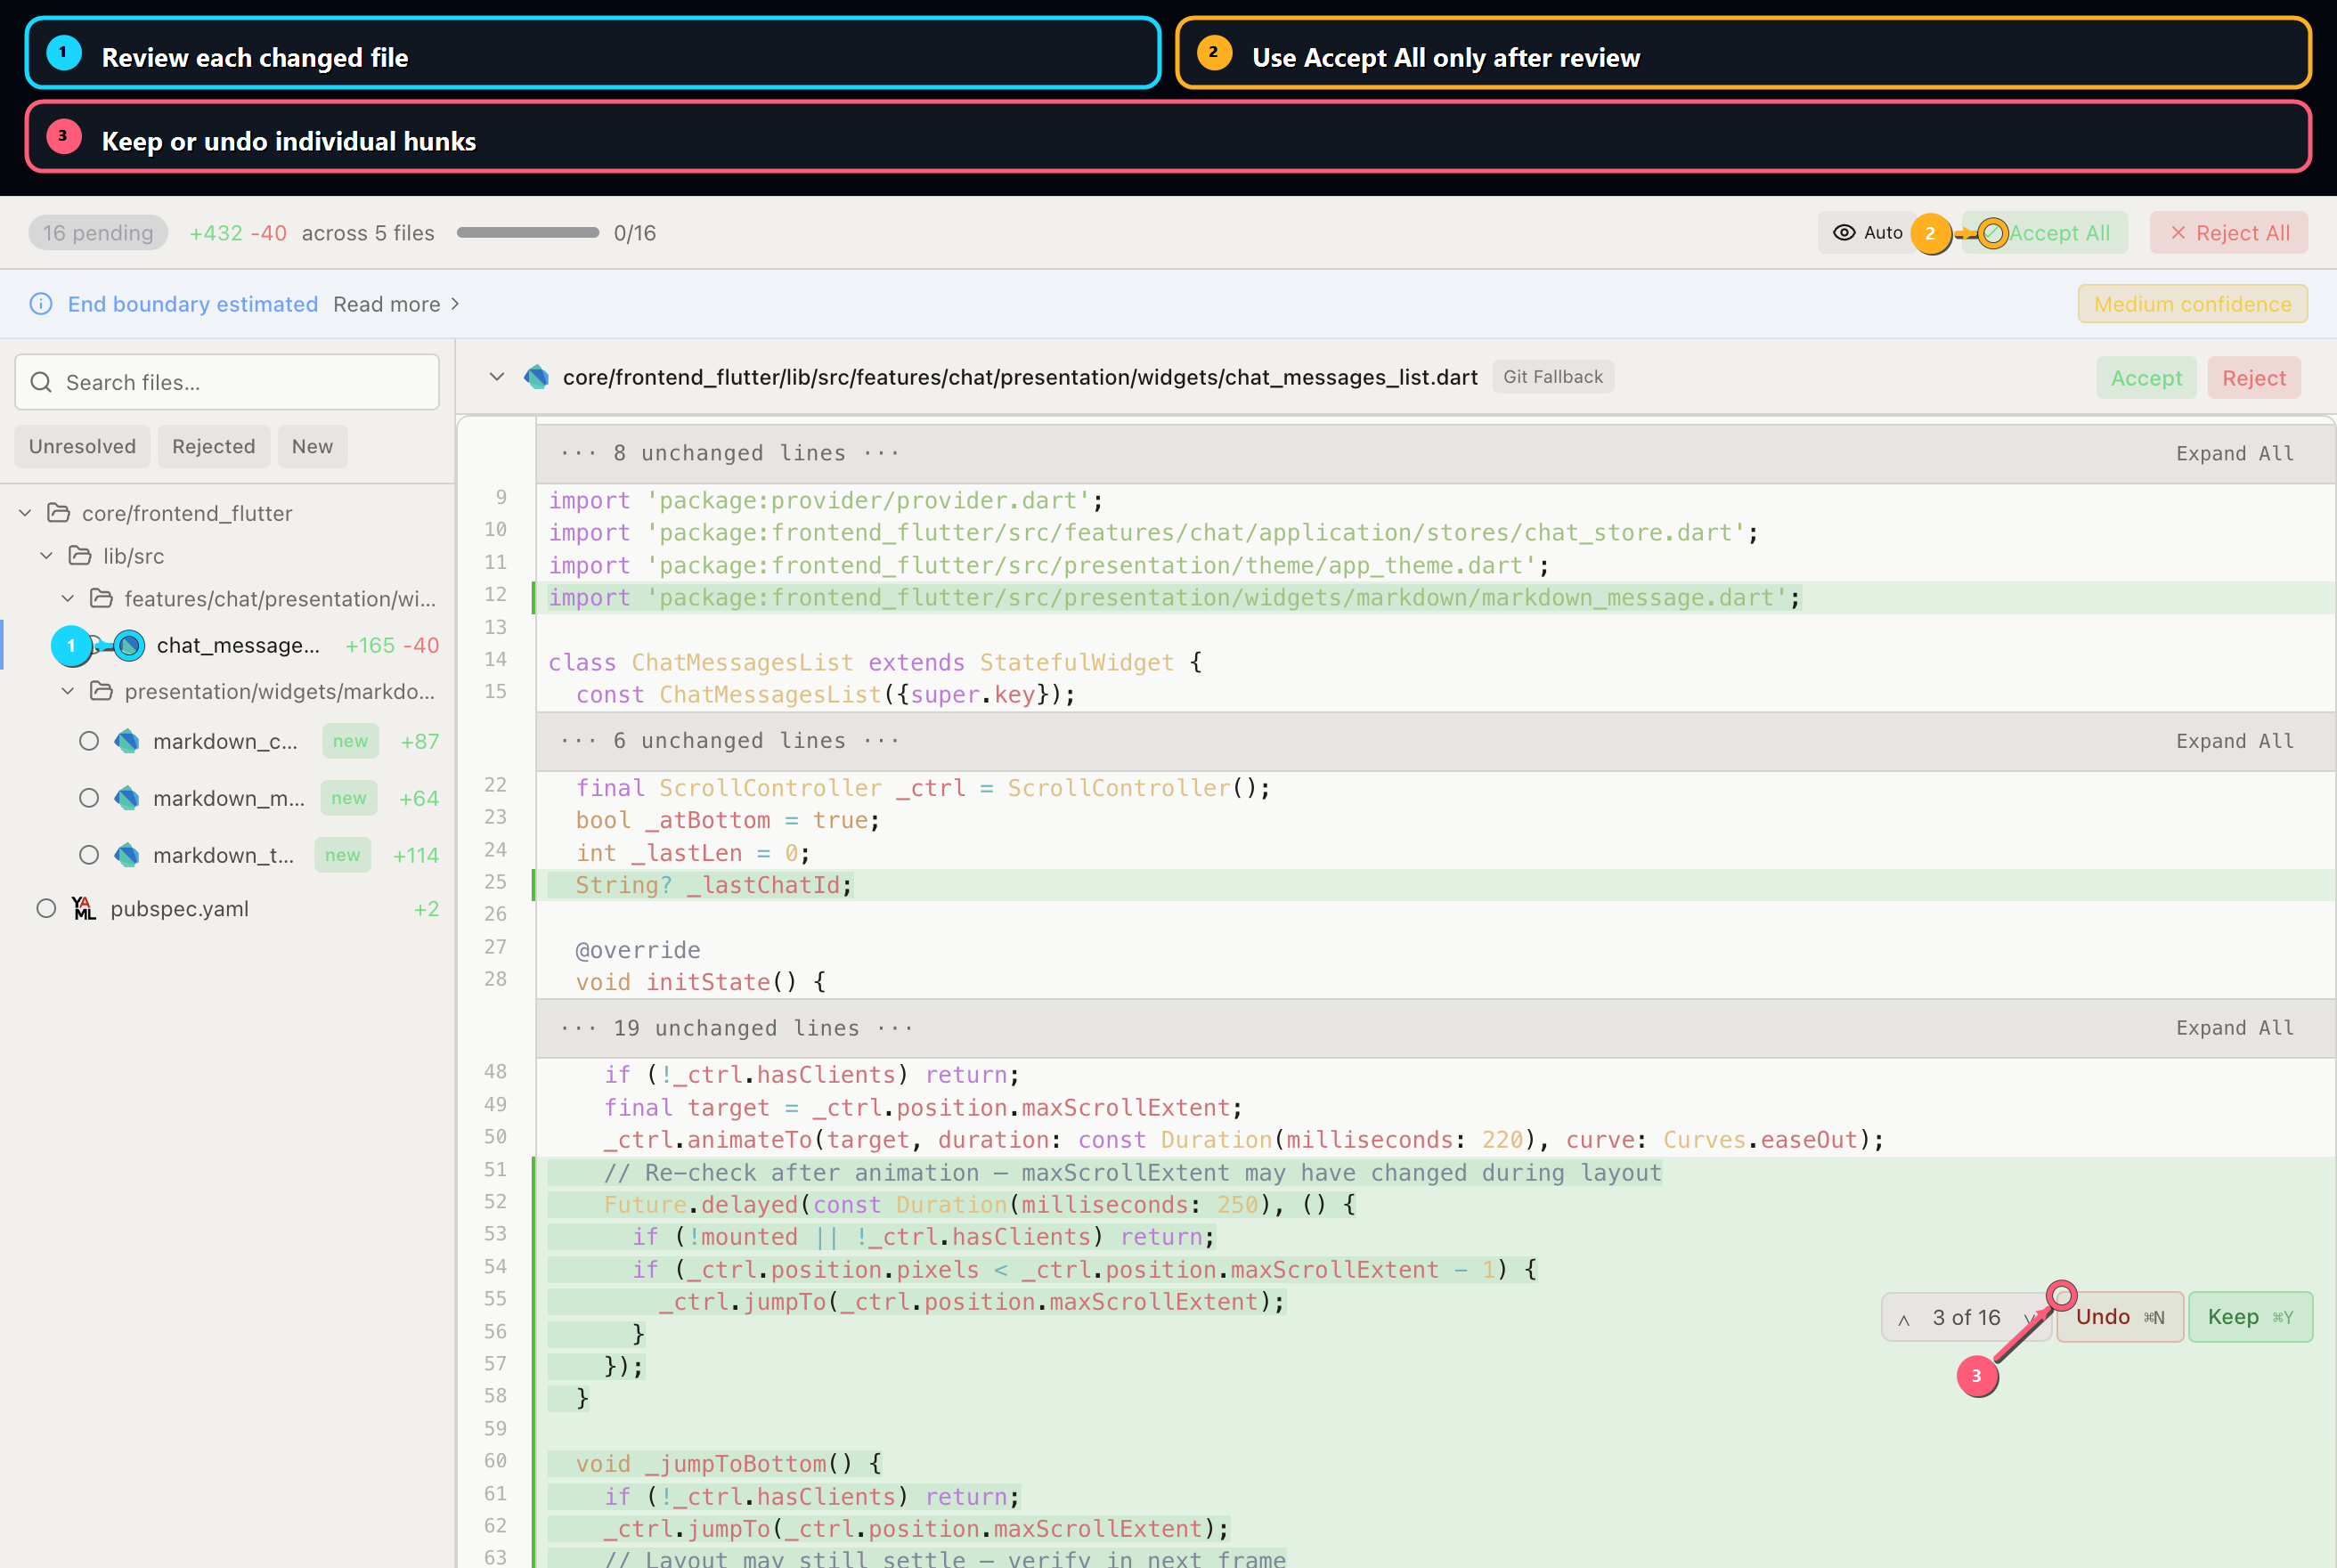Reject the chat_messages_list.dart file changes

coord(2254,378)
